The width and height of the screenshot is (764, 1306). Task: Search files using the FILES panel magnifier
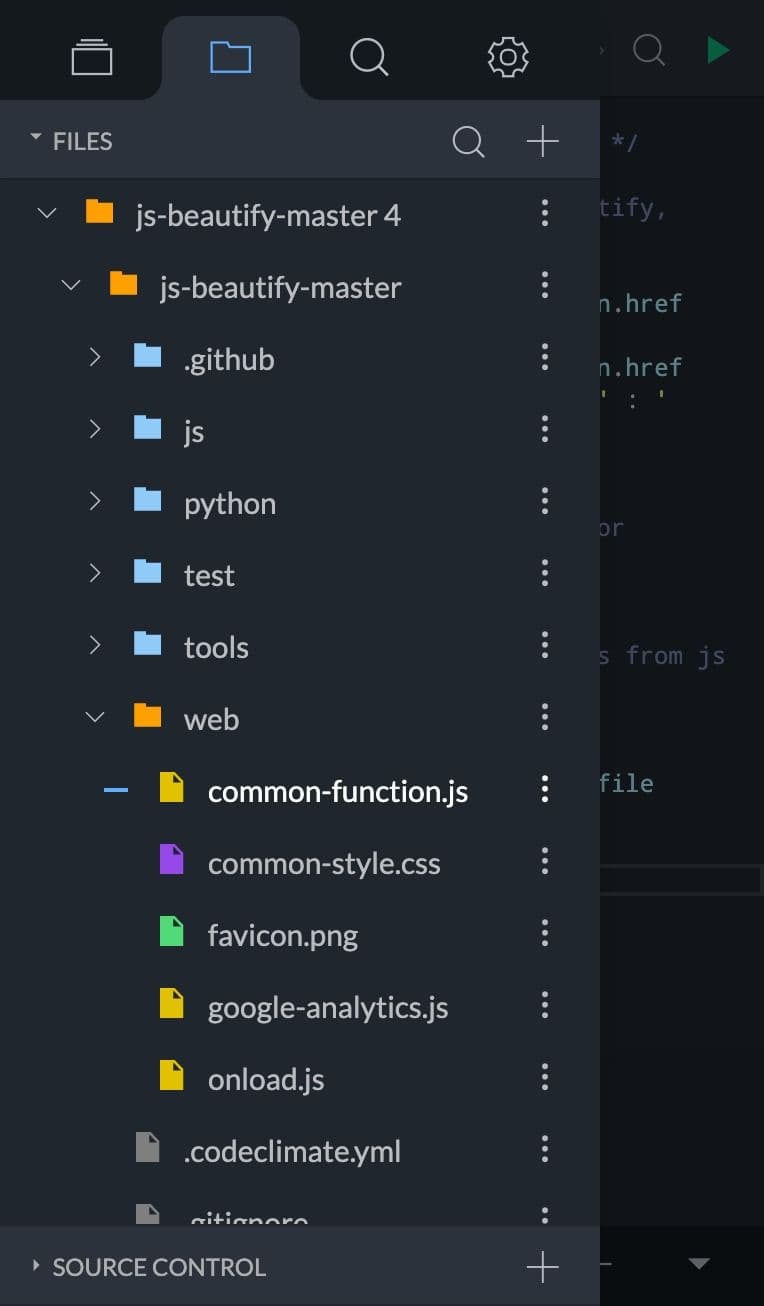(468, 141)
